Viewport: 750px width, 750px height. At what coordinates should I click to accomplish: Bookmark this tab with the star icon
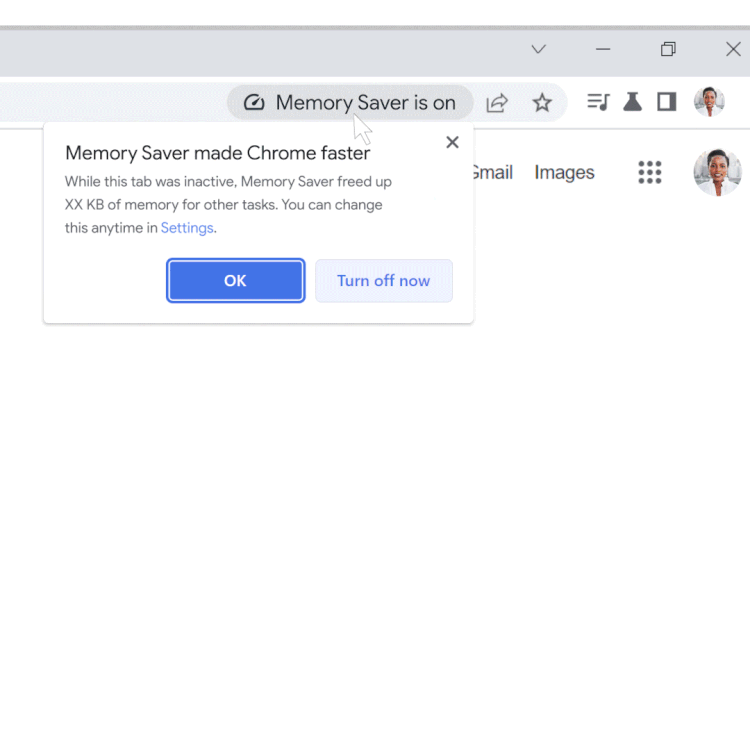point(542,102)
